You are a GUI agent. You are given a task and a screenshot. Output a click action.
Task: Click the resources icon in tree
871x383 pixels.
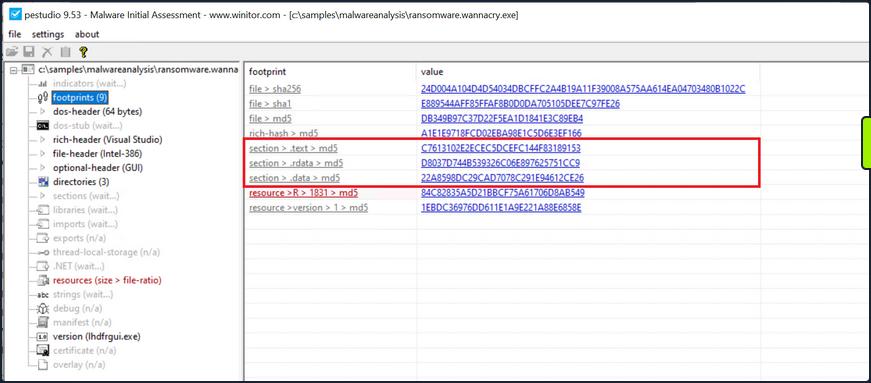(43, 280)
